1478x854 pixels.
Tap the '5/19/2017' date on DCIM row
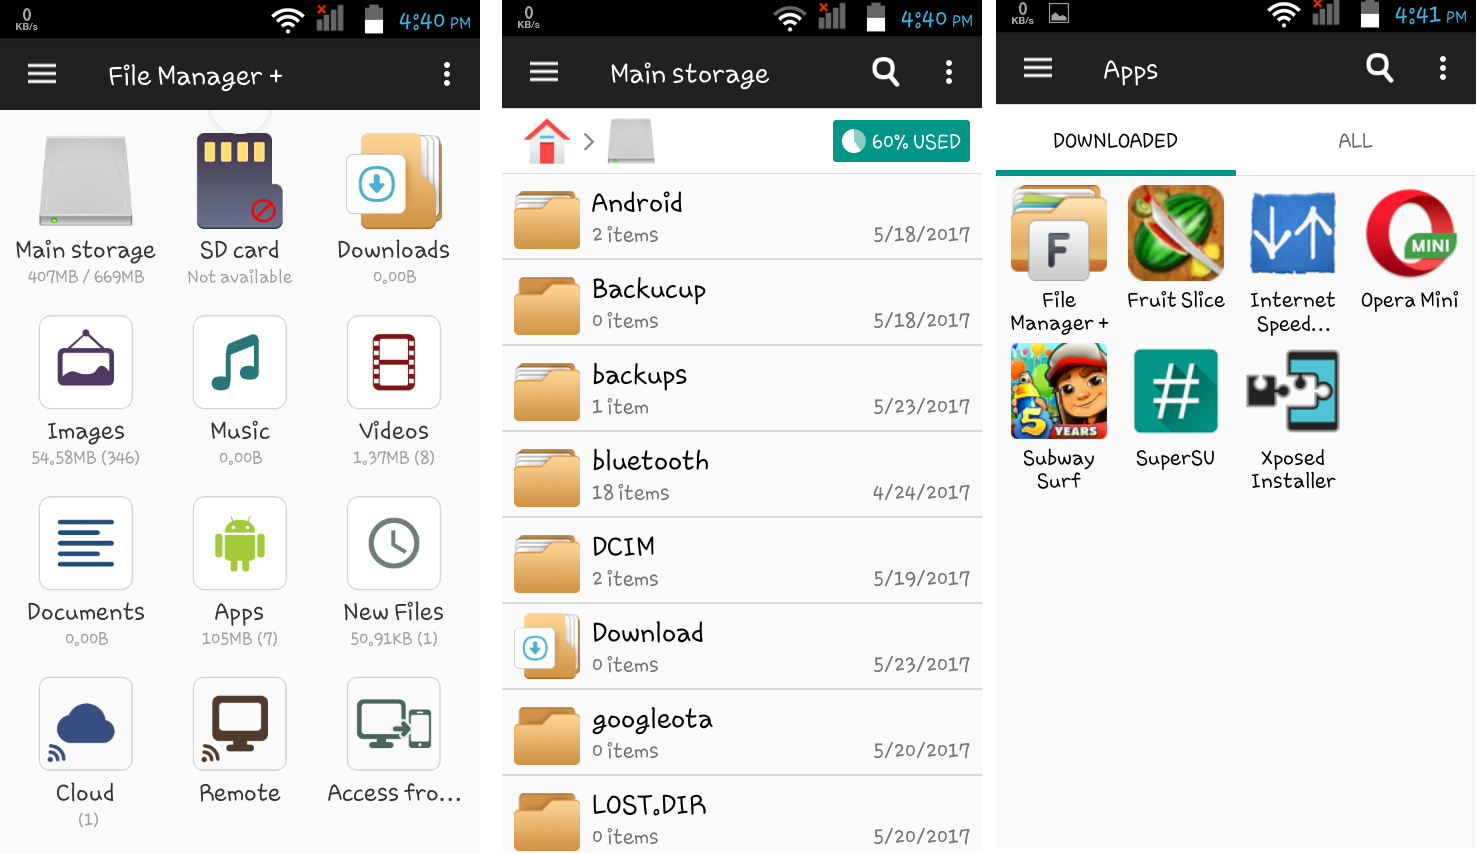(922, 579)
